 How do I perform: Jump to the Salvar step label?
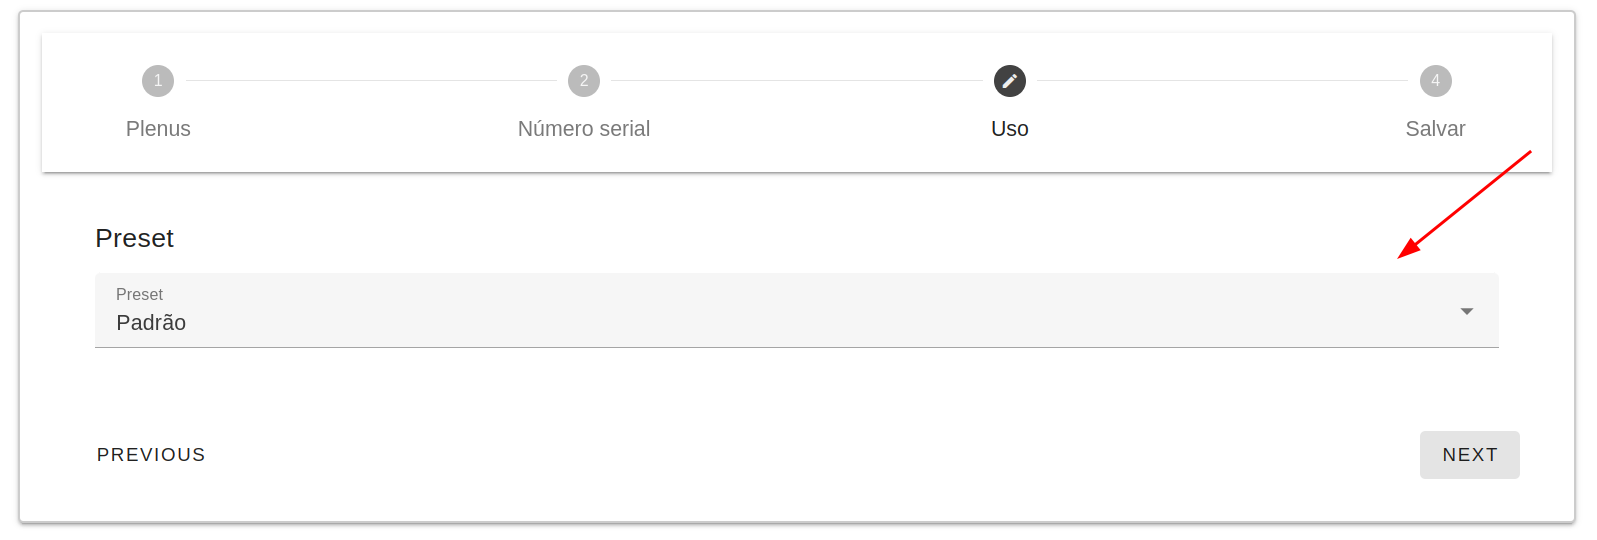(1435, 129)
